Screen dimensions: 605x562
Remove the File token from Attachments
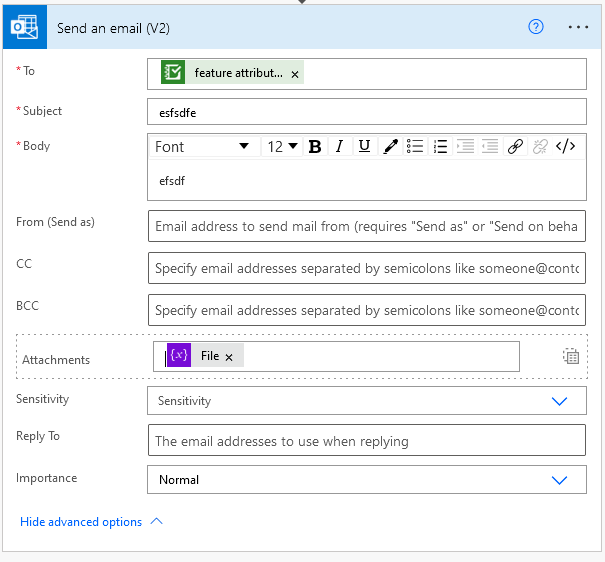[x=229, y=357]
